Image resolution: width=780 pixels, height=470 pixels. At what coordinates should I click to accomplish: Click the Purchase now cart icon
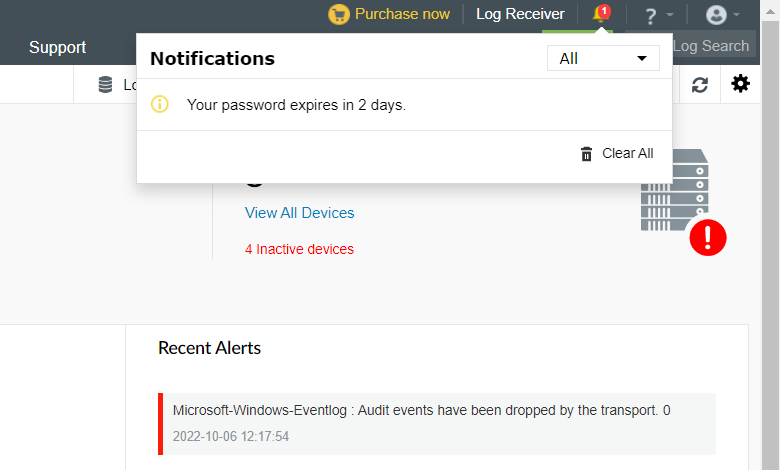[x=339, y=14]
